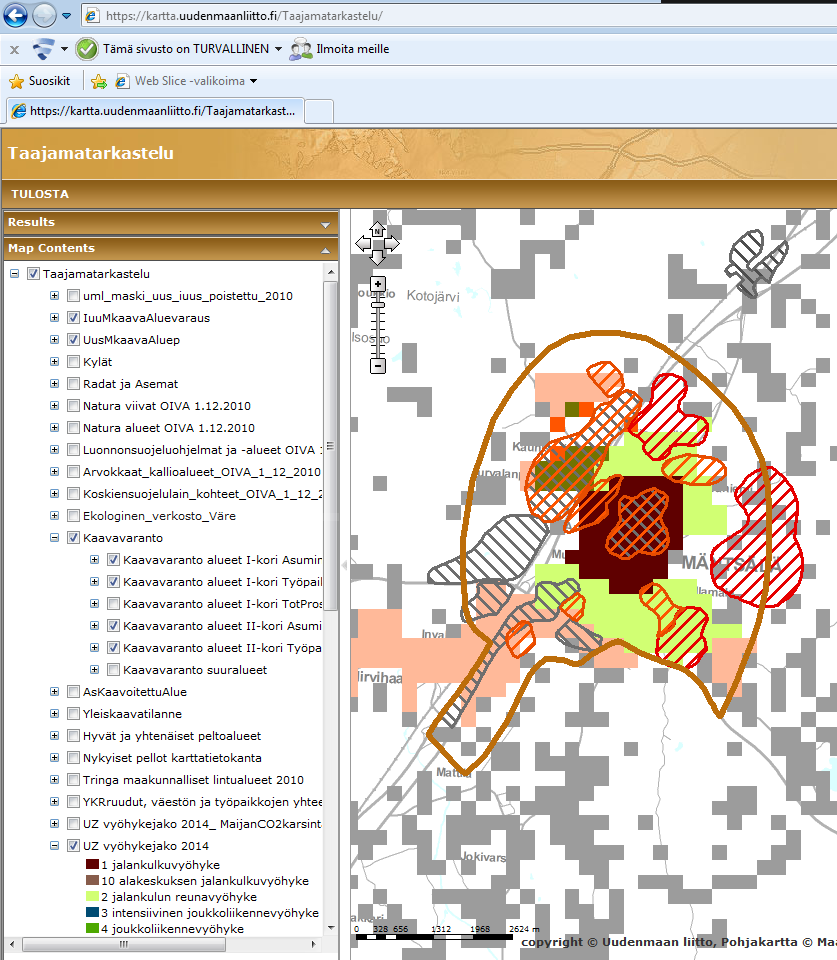Select the 'Yleiskaavatilanne' layer label
The width and height of the screenshot is (837, 960).
[132, 714]
